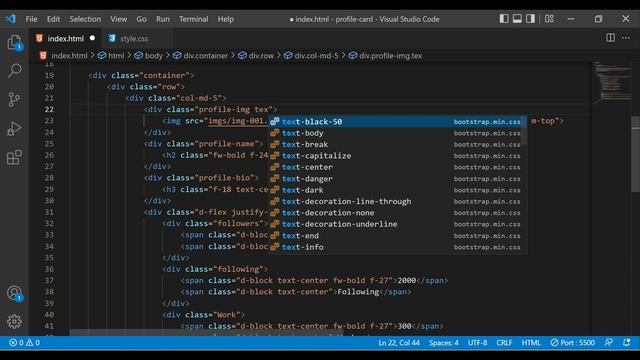Open the Go menu
Screen dimensions: 640x360
pos(141,19)
